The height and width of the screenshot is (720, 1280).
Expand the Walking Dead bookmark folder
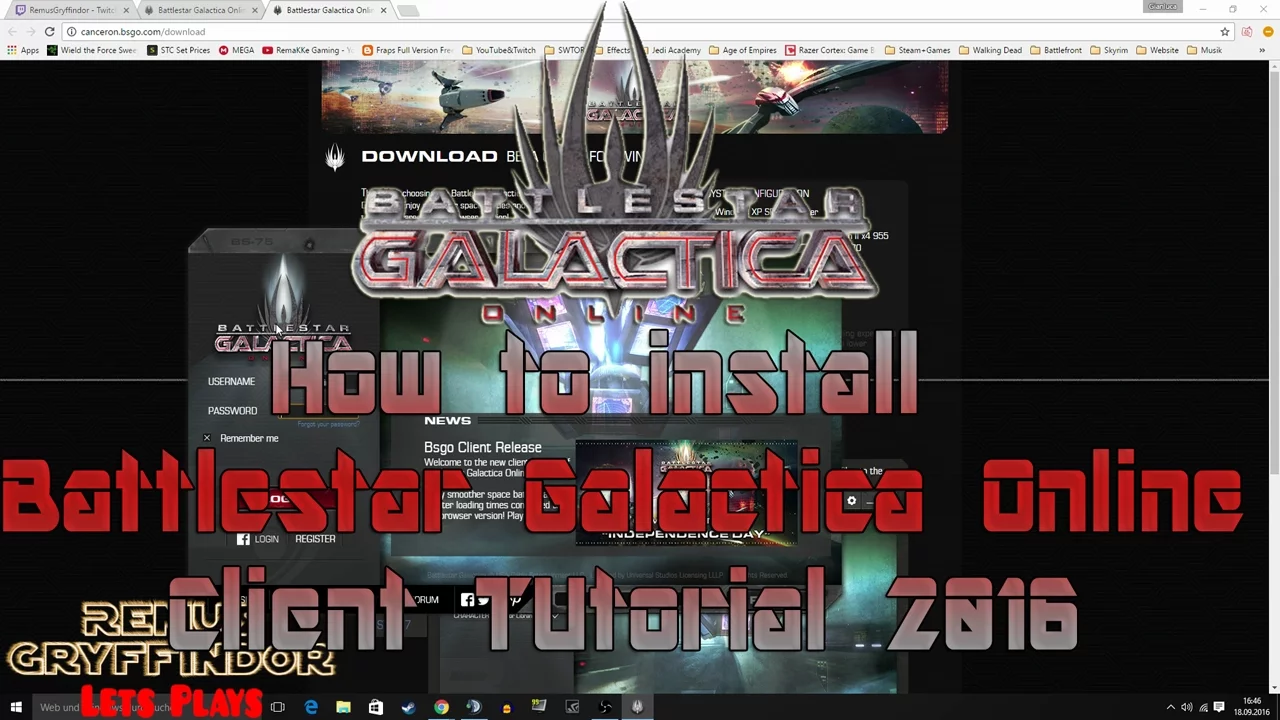[x=990, y=50]
